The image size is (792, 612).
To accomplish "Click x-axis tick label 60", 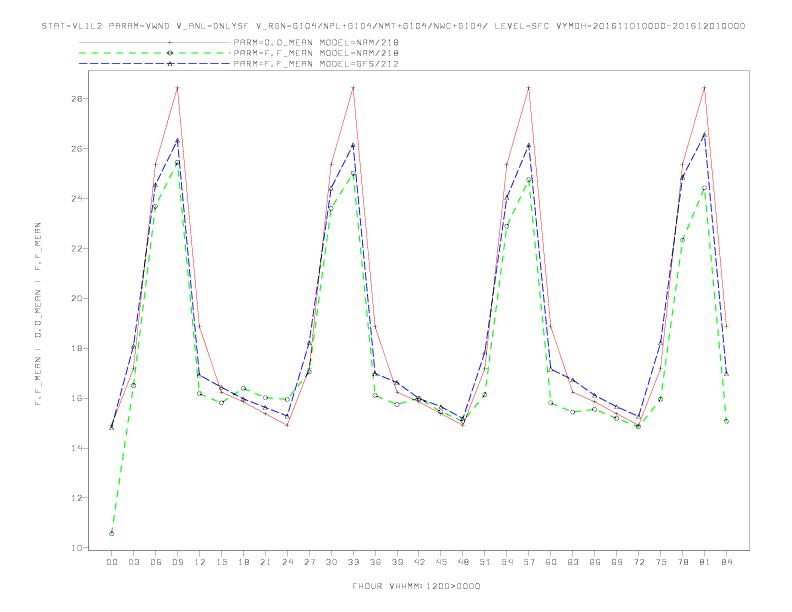I will [x=551, y=562].
